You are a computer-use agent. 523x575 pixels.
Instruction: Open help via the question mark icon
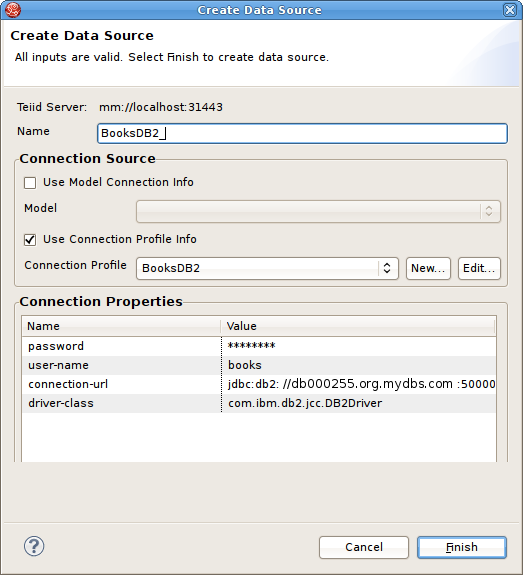[34, 546]
